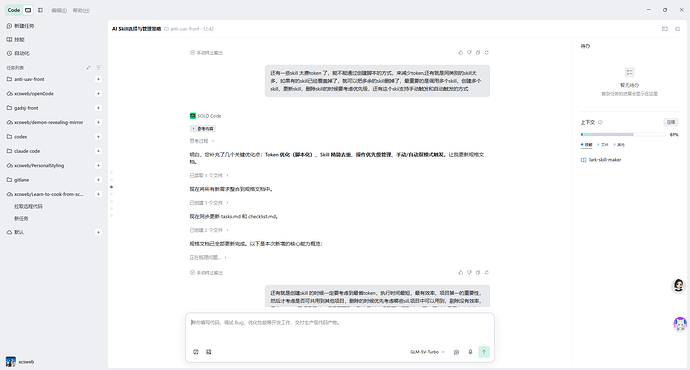This screenshot has width=690, height=370.
Task: Copy the first reply at chat top
Action: (478, 53)
